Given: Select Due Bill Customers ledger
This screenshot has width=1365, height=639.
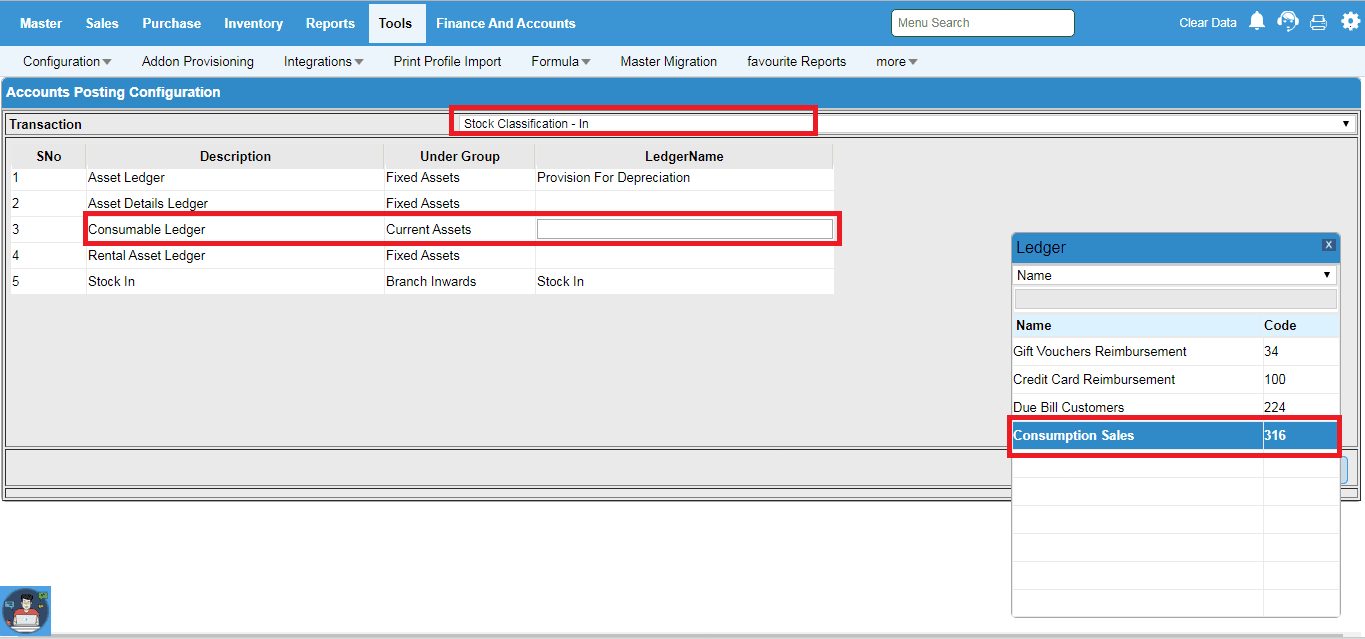Looking at the screenshot, I should pos(1175,408).
